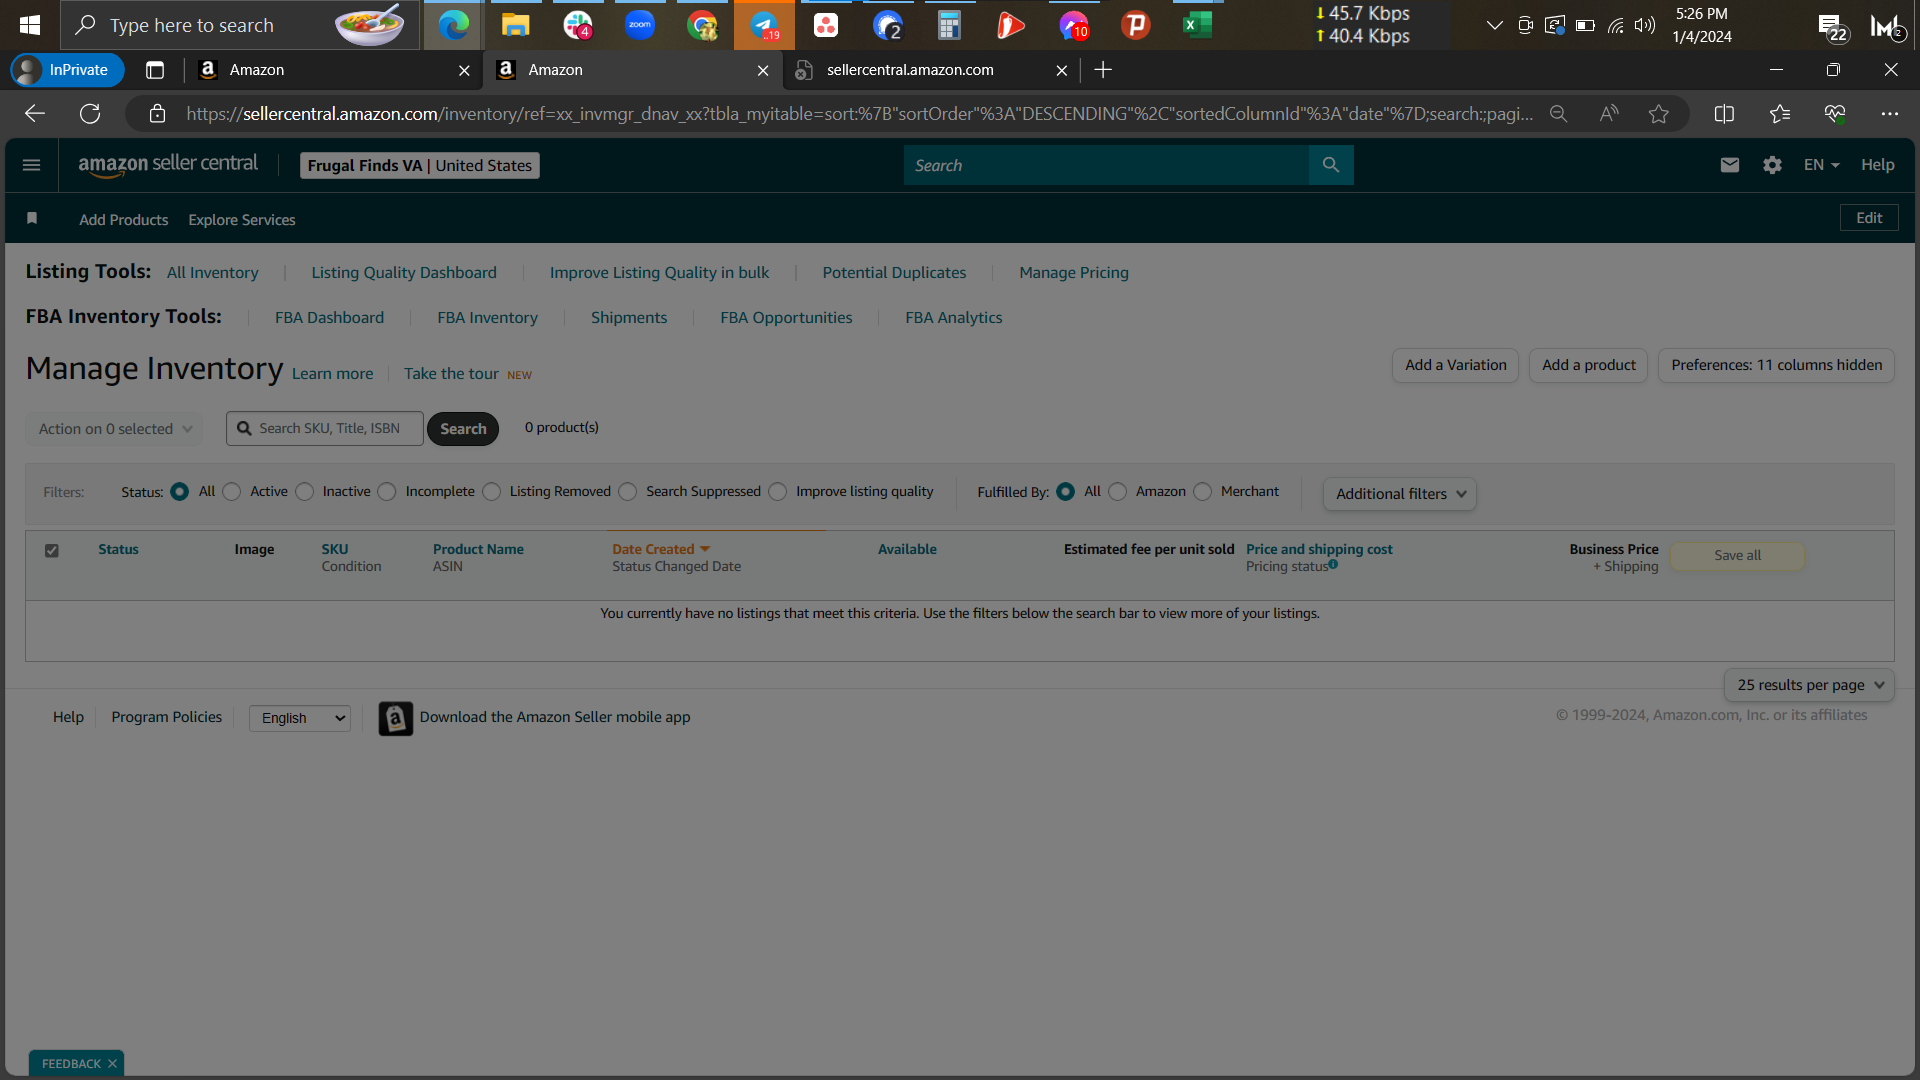Viewport: 1920px width, 1080px height.
Task: Click the Amazon Seller Central logo
Action: pyautogui.click(x=168, y=165)
